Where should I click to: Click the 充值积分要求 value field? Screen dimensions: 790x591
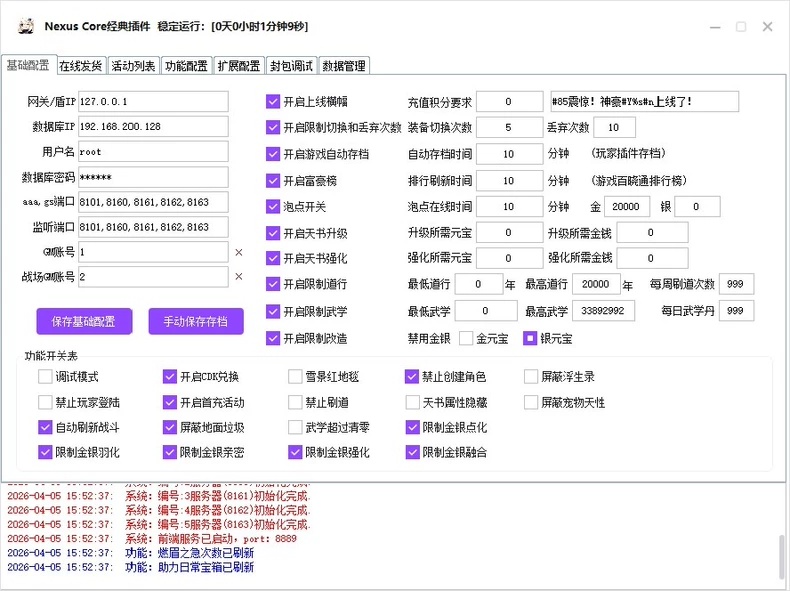coord(509,102)
